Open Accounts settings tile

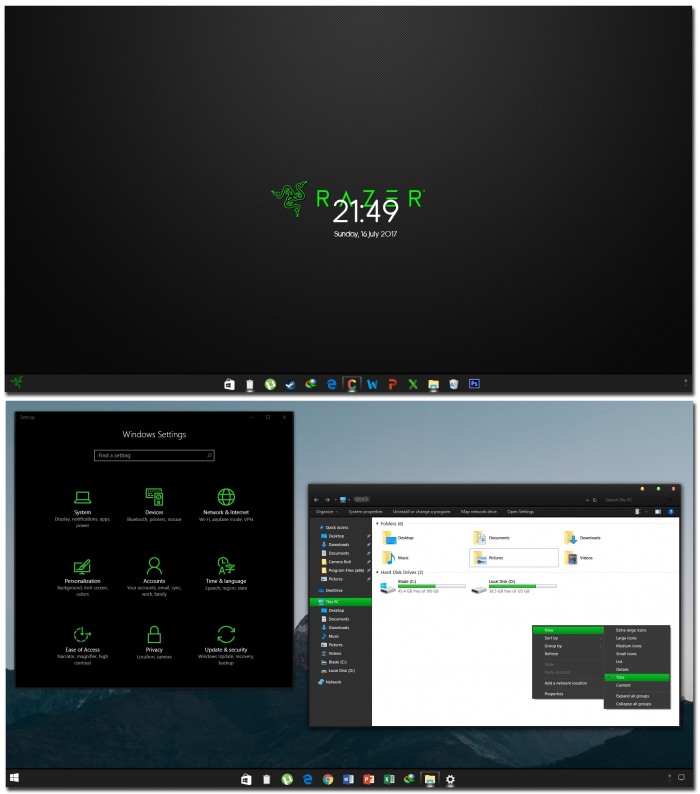[154, 576]
